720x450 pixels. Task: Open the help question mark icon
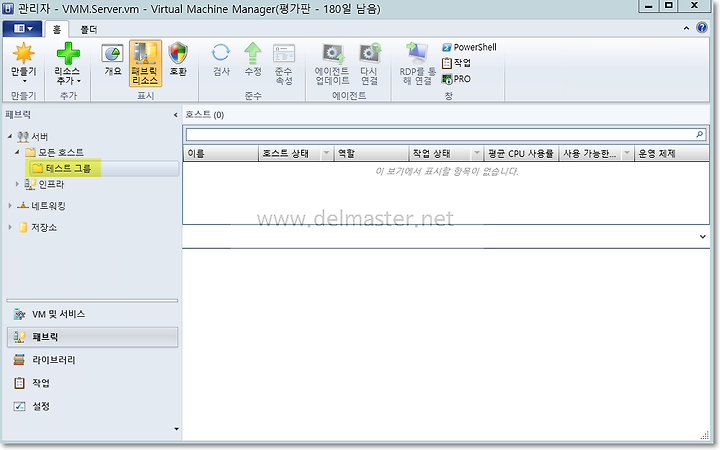tap(702, 28)
